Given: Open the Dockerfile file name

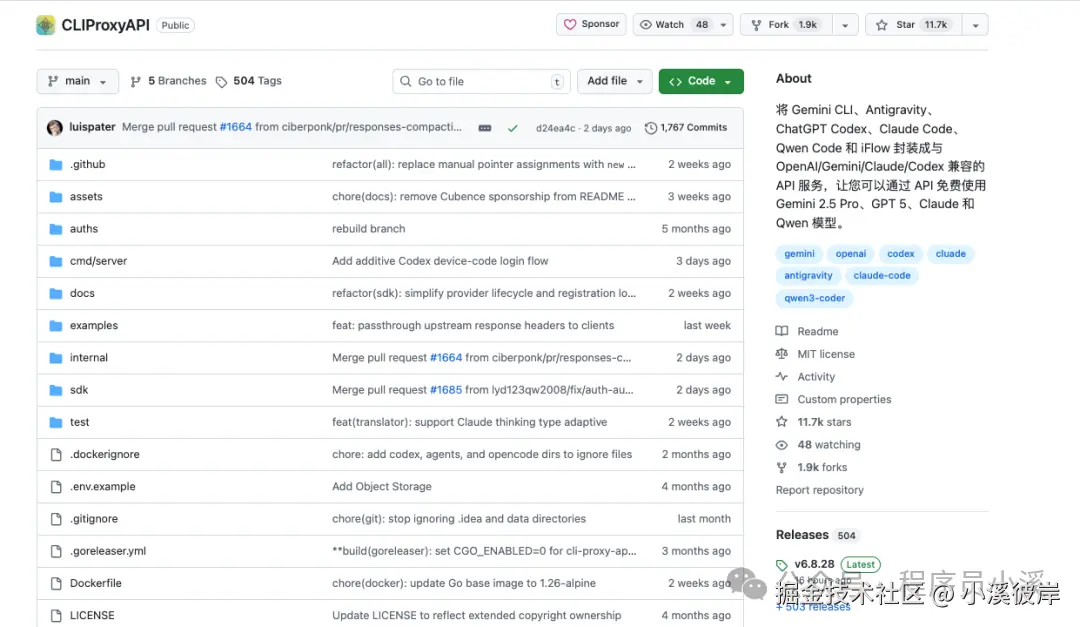Looking at the screenshot, I should point(96,584).
